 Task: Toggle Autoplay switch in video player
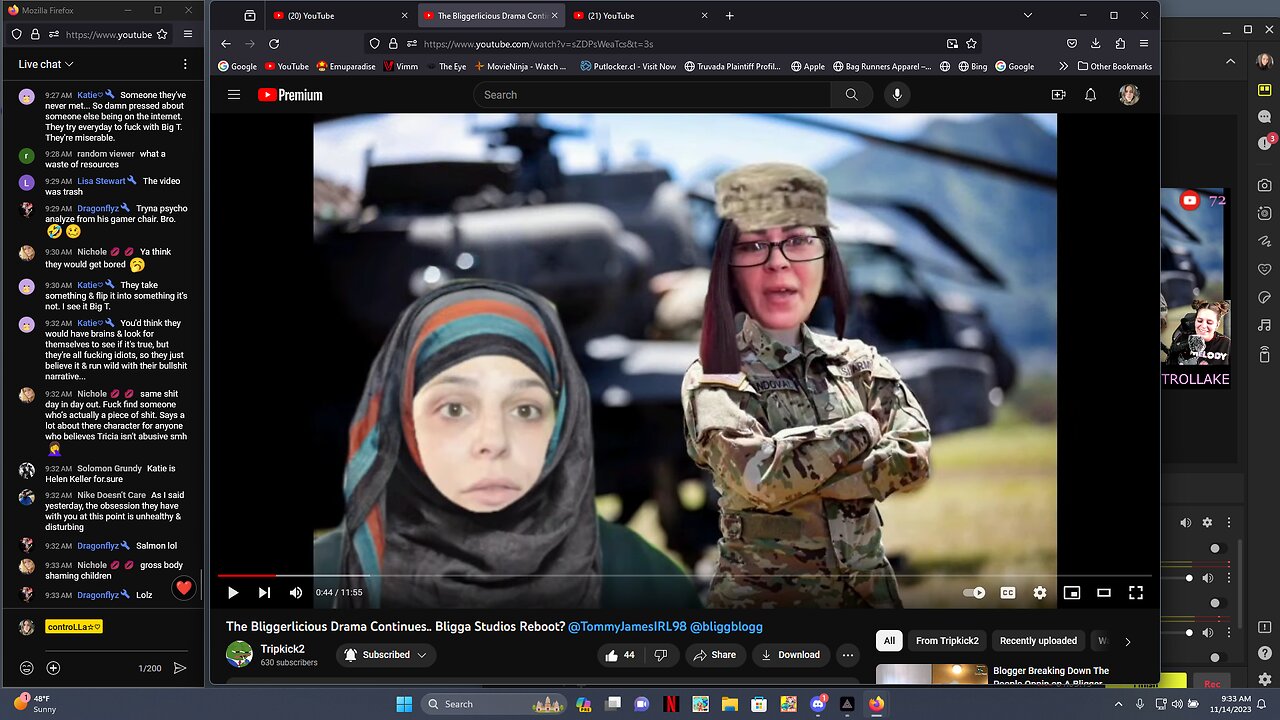tap(974, 593)
